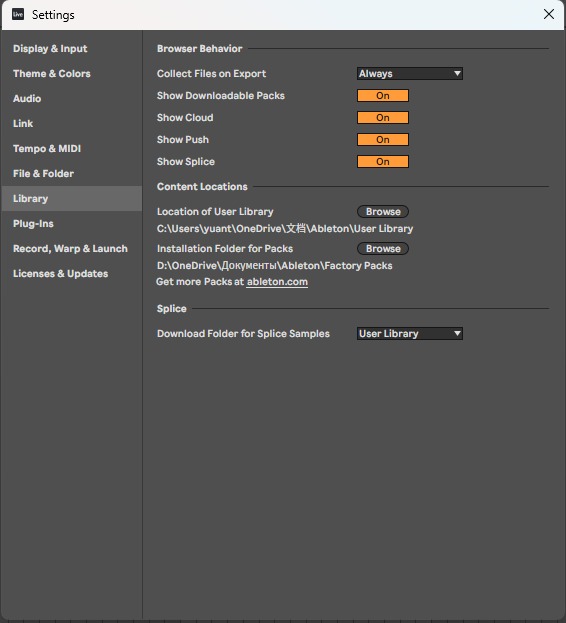Screen dimensions: 566x623
Task: Disable the Show Push toggle
Action: (382, 139)
